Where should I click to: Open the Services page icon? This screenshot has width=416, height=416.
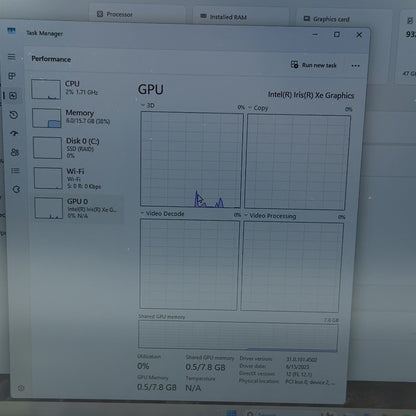[x=16, y=190]
